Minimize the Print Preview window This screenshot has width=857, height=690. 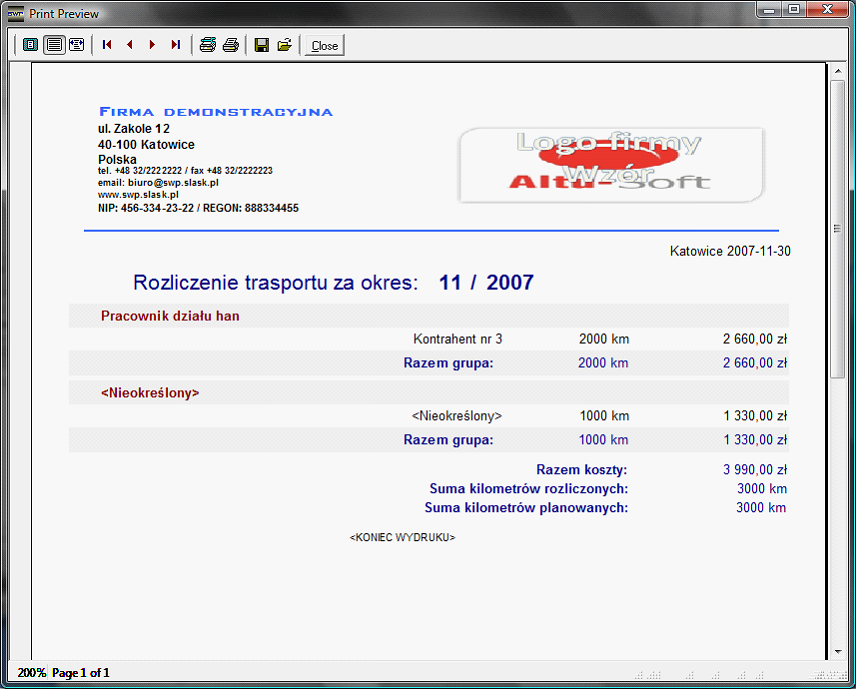coord(768,10)
